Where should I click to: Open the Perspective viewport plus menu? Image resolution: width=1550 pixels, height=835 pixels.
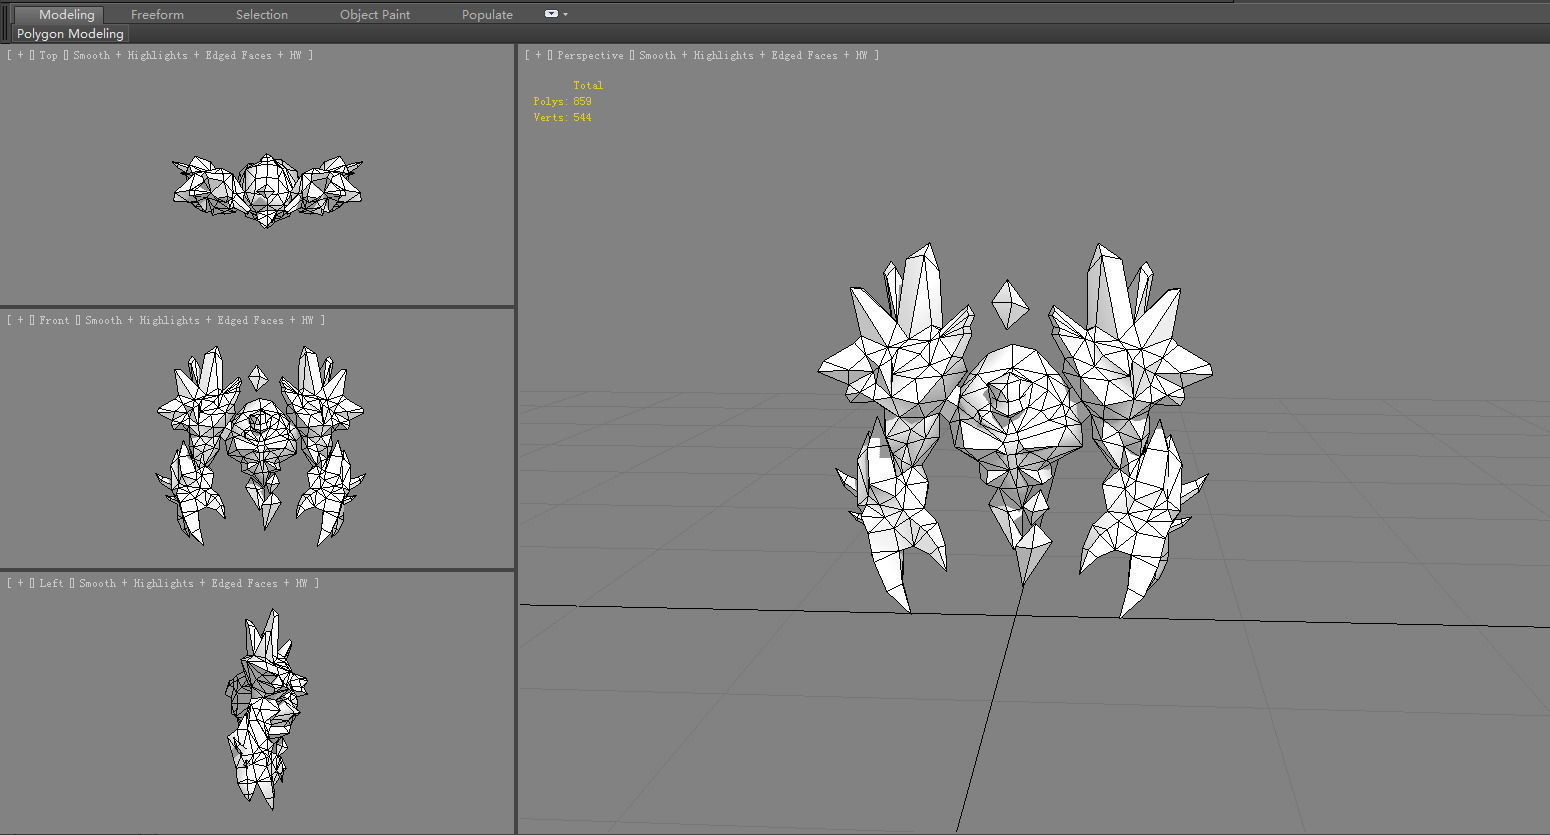[538, 56]
